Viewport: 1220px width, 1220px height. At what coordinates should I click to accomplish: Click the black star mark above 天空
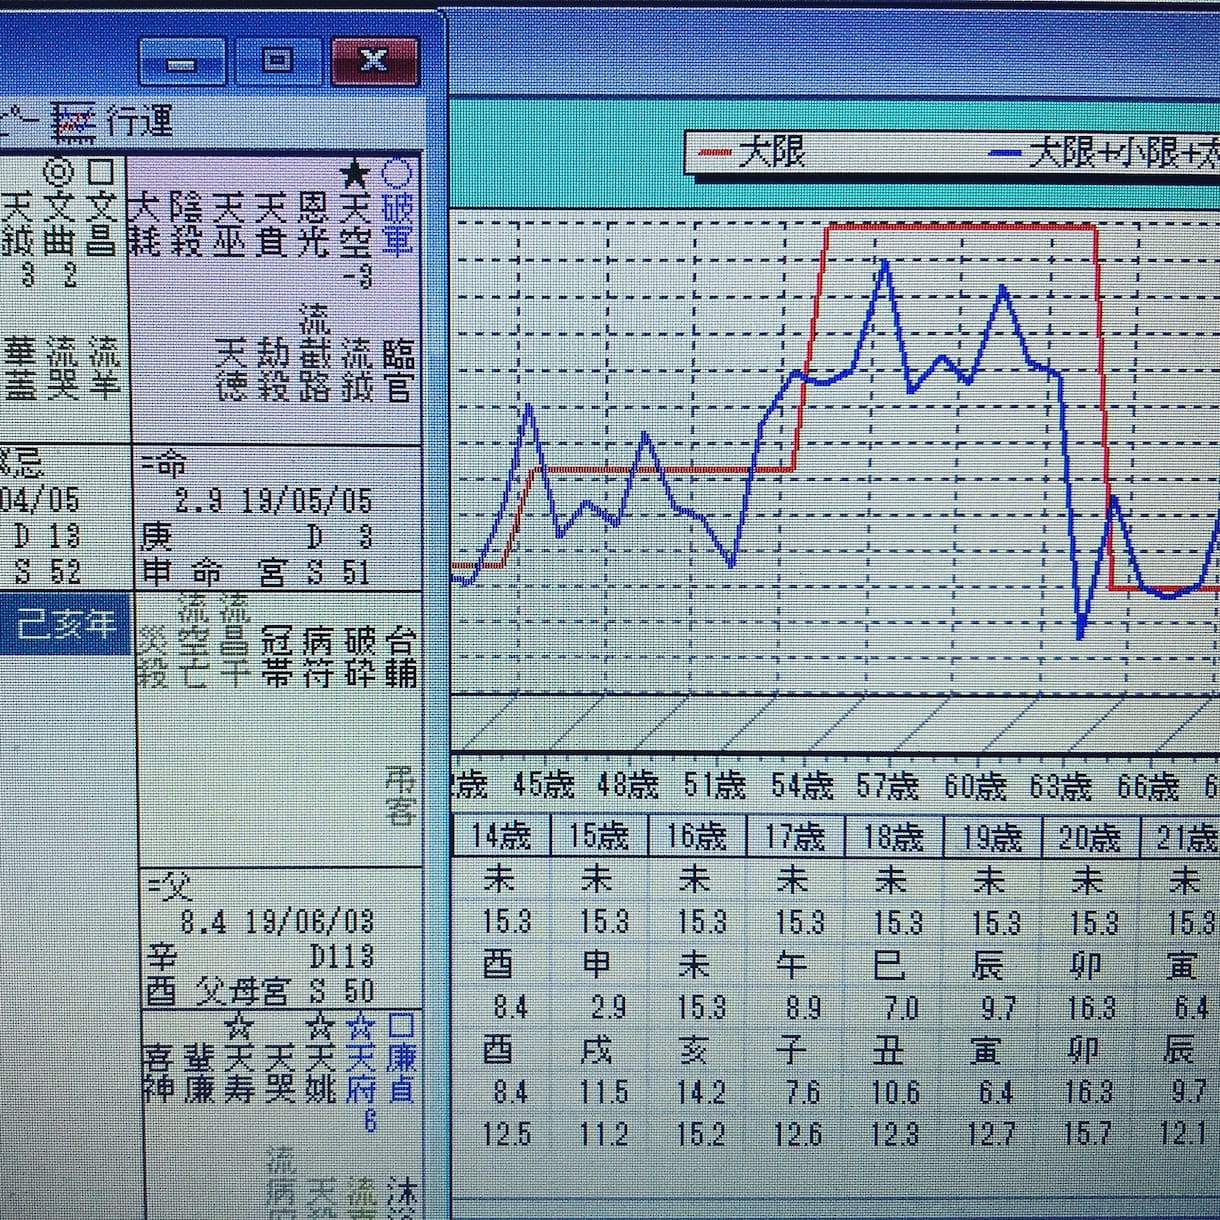tap(354, 176)
